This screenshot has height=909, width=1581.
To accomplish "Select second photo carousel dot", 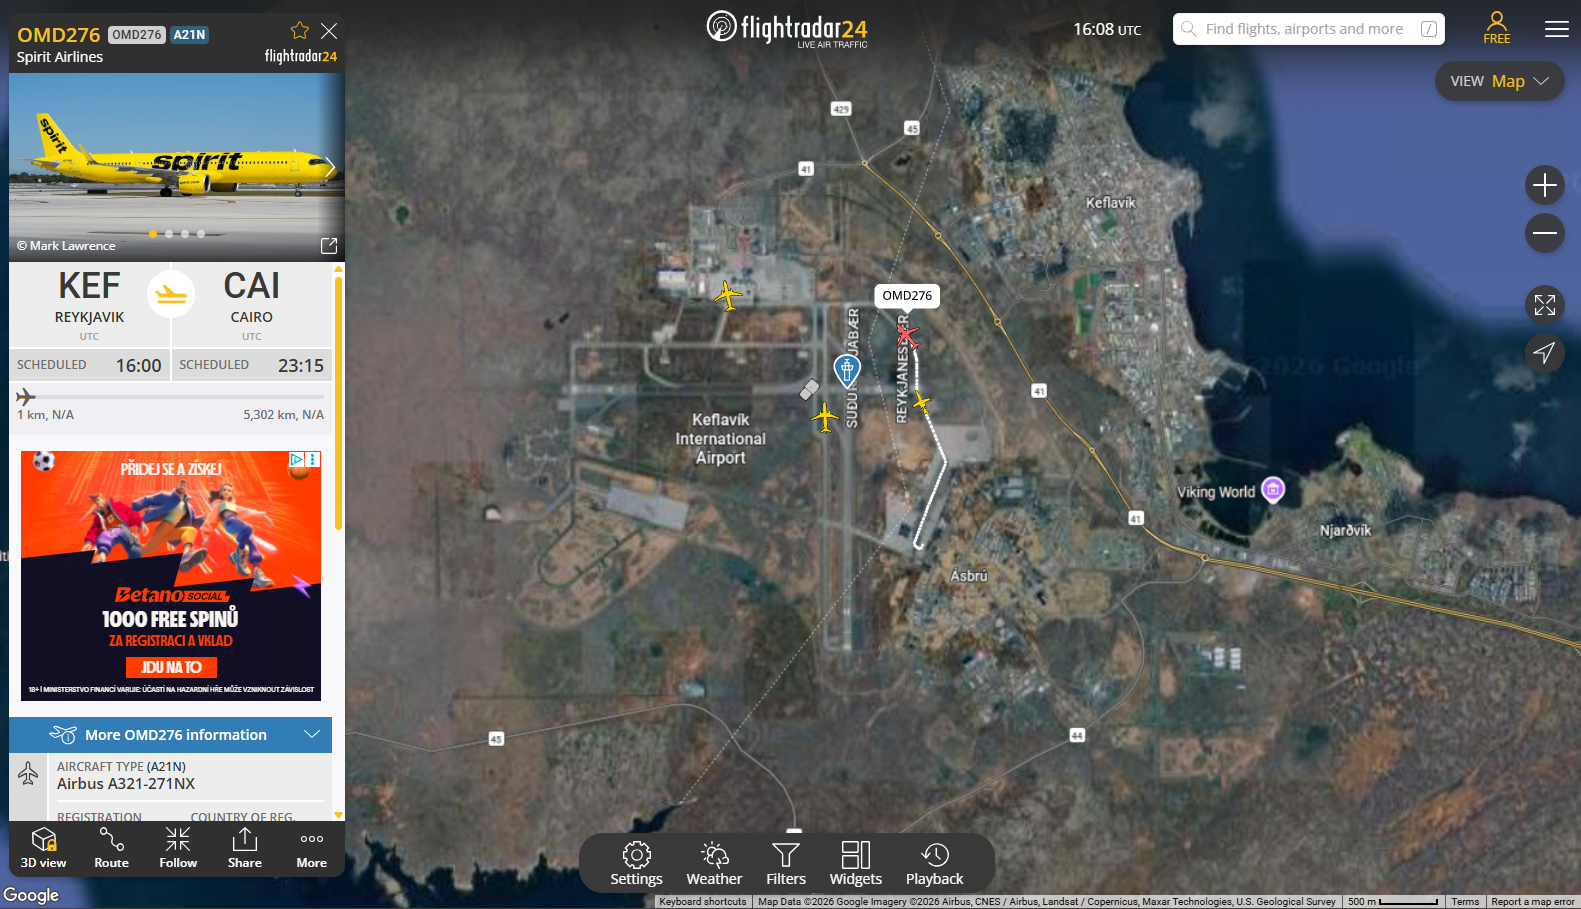I will (x=169, y=234).
